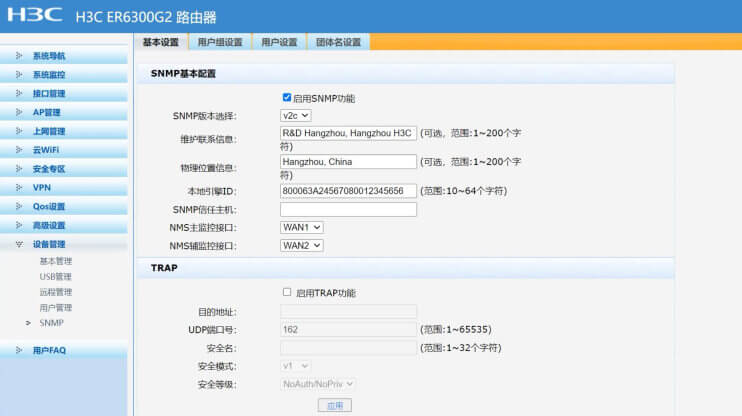Open NMS辅监控接口 WAN2 dropdown

[301, 246]
